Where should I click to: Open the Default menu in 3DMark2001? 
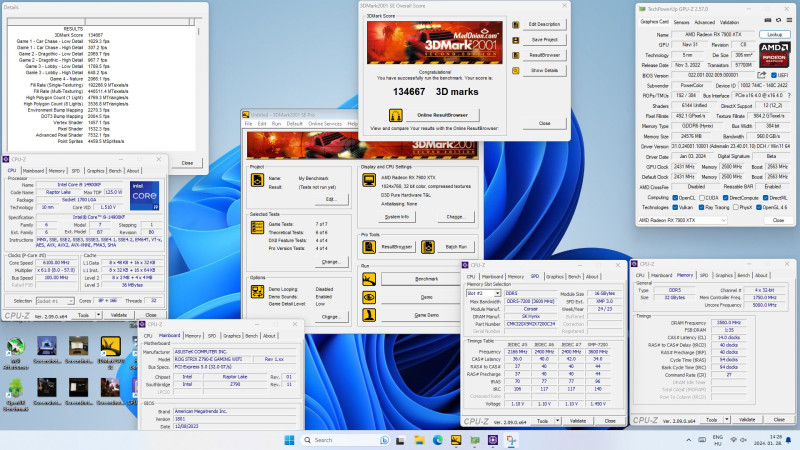point(294,124)
